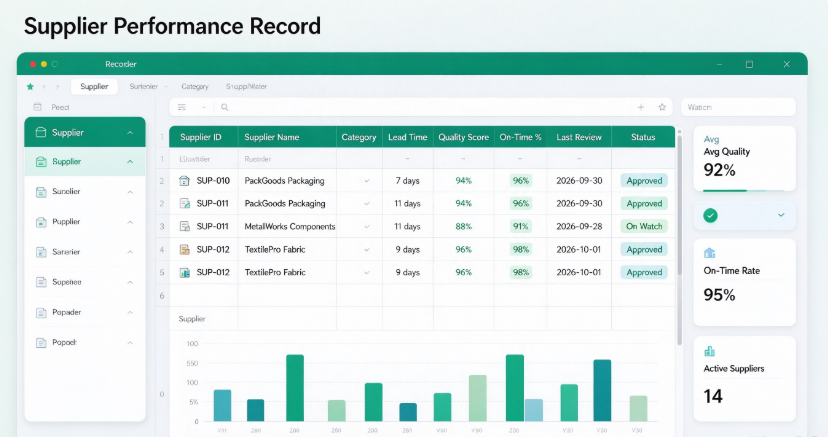The width and height of the screenshot is (828, 437).
Task: Open category dropdown in table row 4
Action: pyautogui.click(x=366, y=250)
